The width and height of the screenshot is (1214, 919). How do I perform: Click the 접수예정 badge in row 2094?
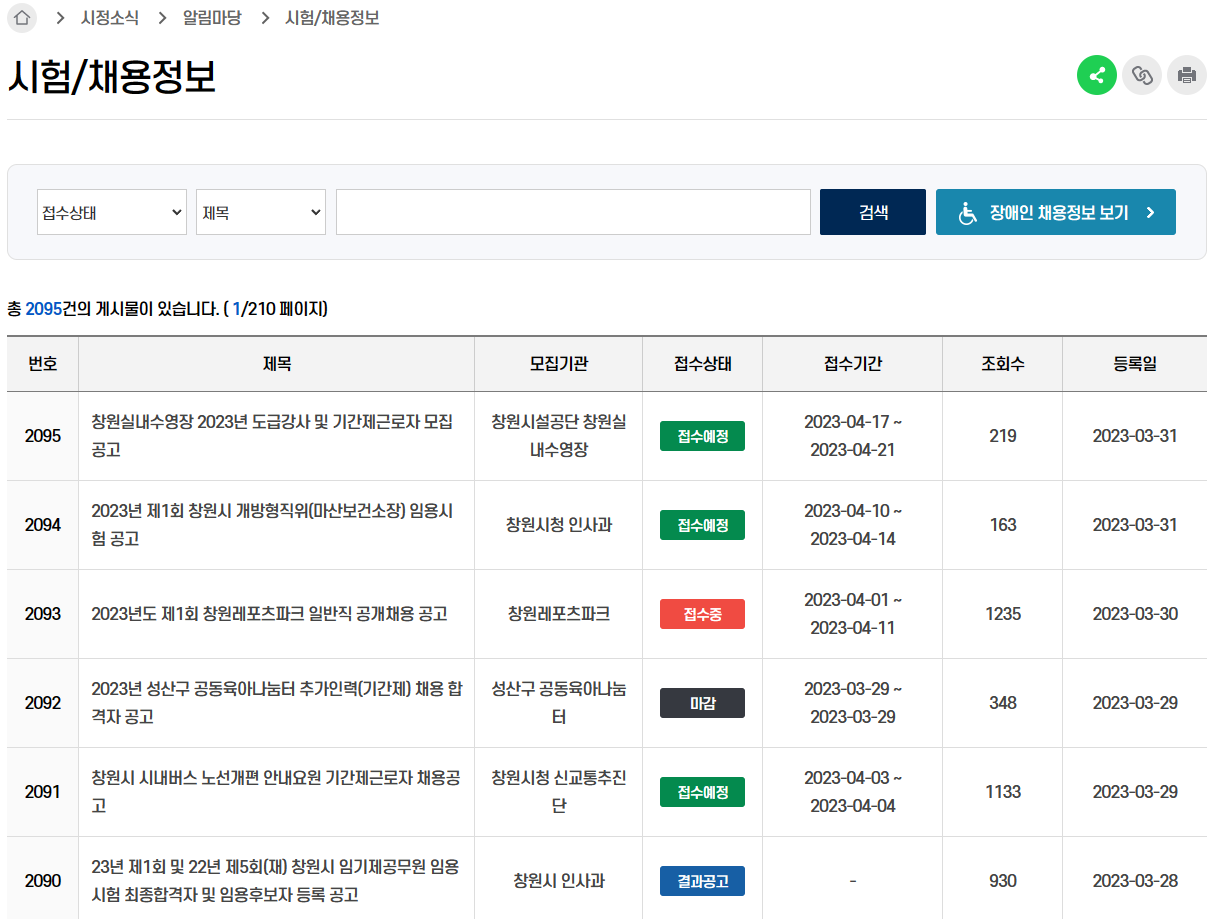[x=702, y=525]
